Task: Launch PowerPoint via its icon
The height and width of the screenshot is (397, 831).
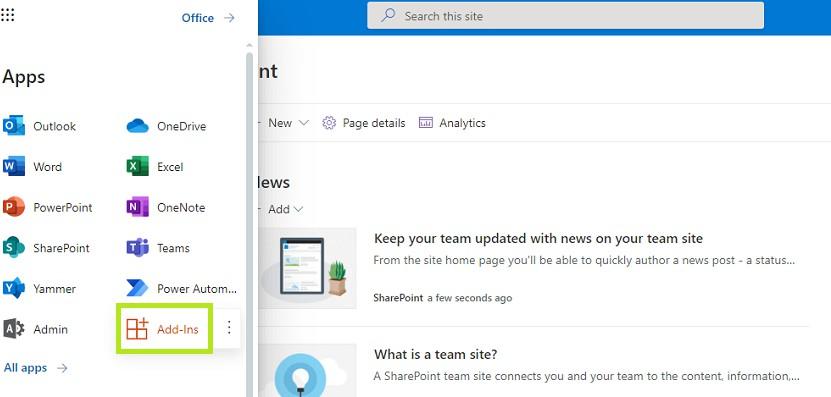Action: [14, 207]
